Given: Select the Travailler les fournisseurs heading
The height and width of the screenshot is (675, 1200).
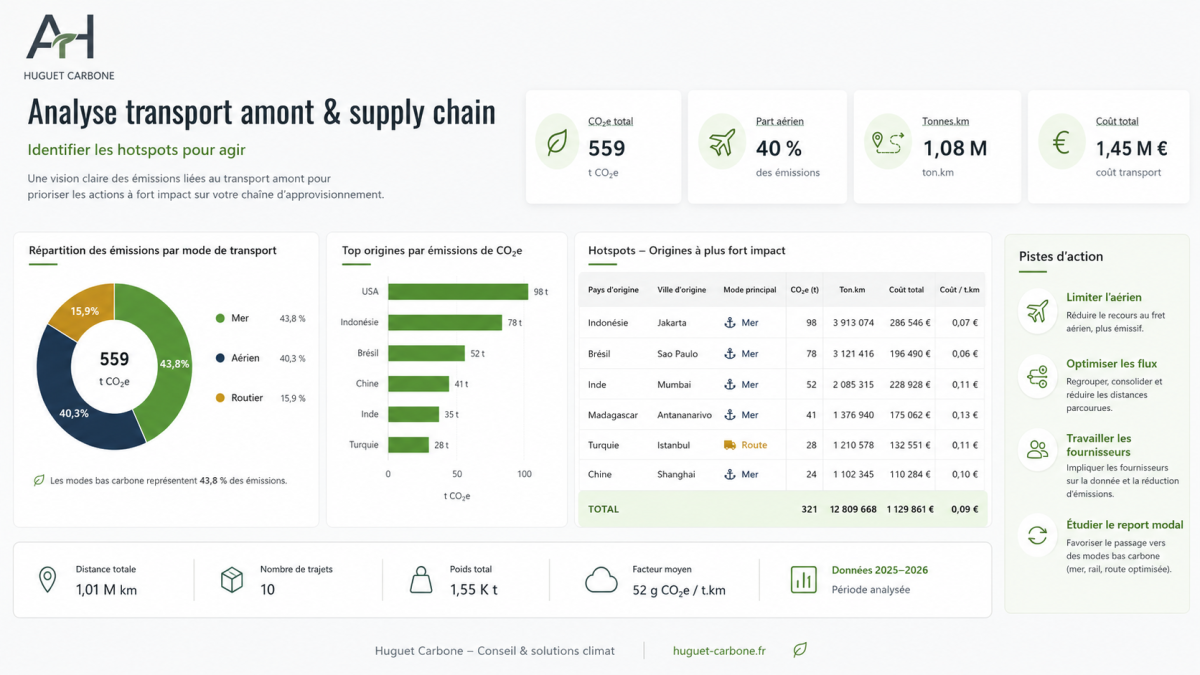Looking at the screenshot, I should click(1099, 445).
